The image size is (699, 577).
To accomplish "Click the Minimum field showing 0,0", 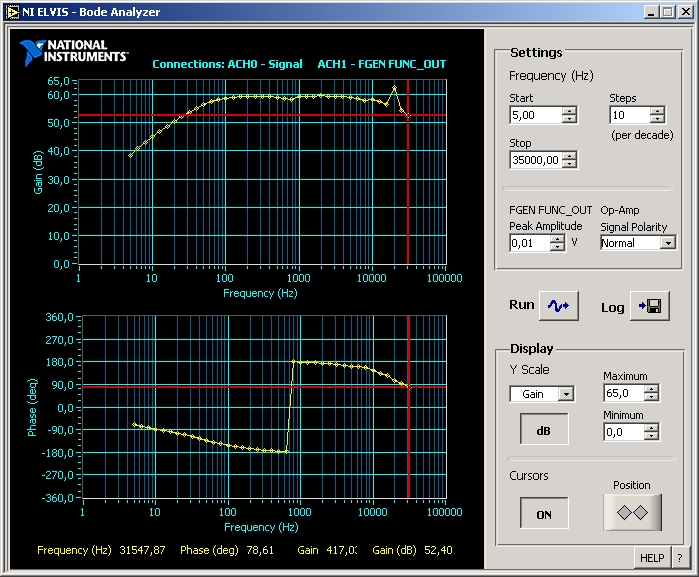I will point(624,432).
